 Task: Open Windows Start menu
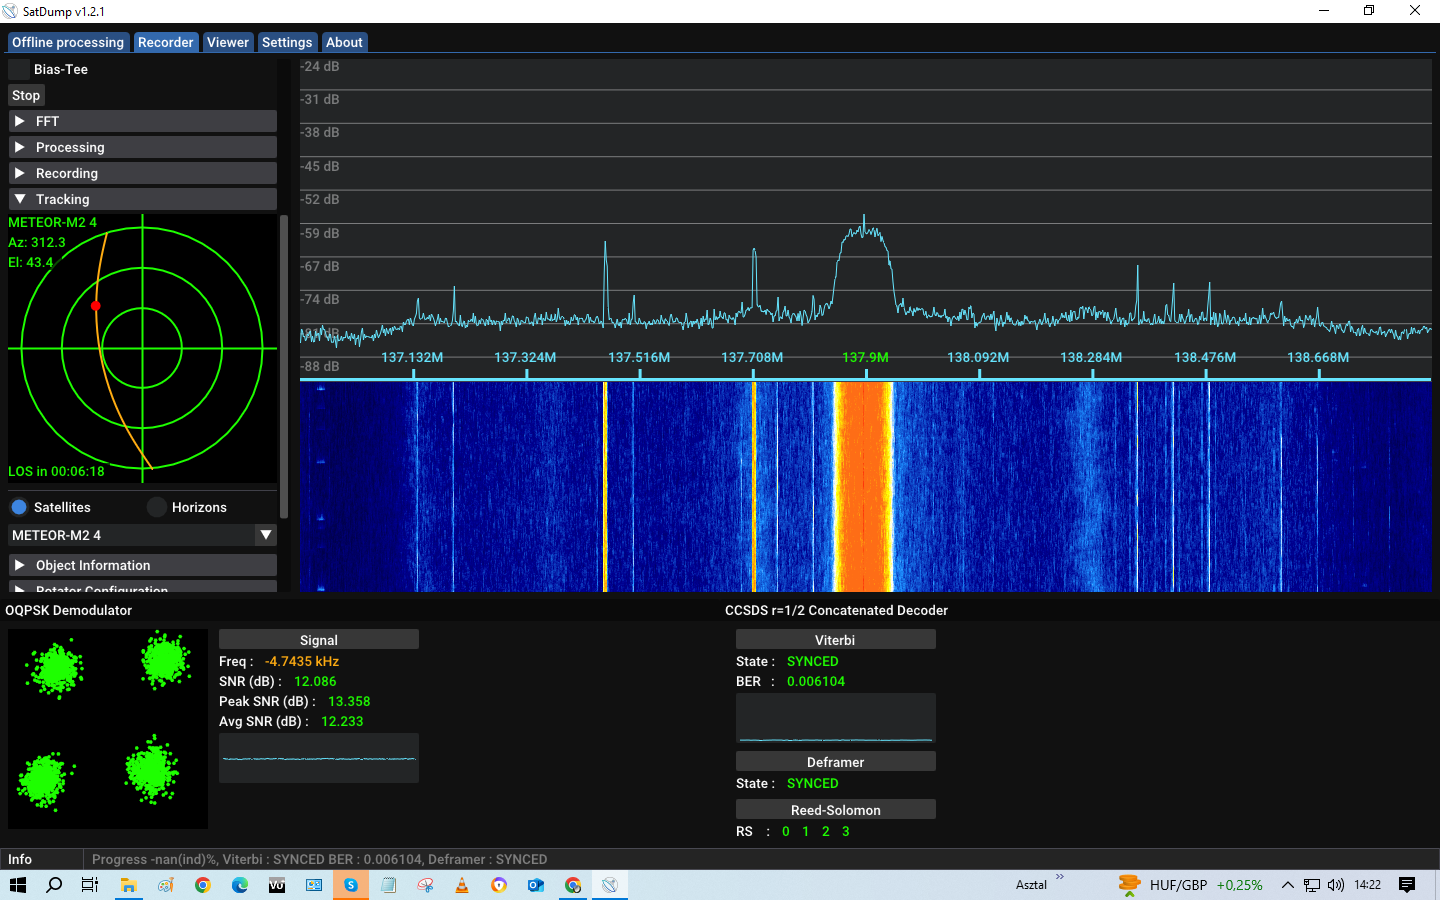(x=18, y=885)
